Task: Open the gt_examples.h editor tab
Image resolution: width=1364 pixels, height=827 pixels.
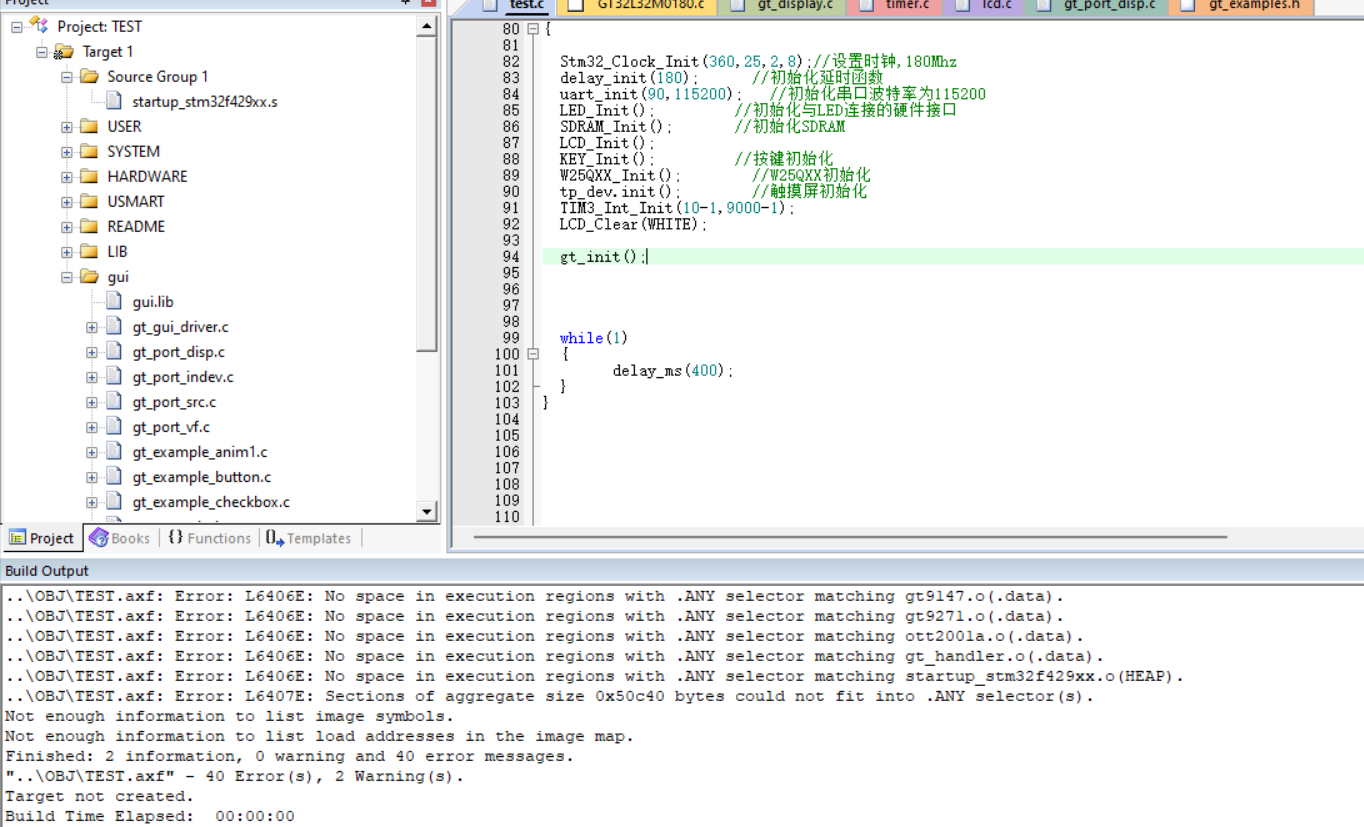Action: [1242, 6]
